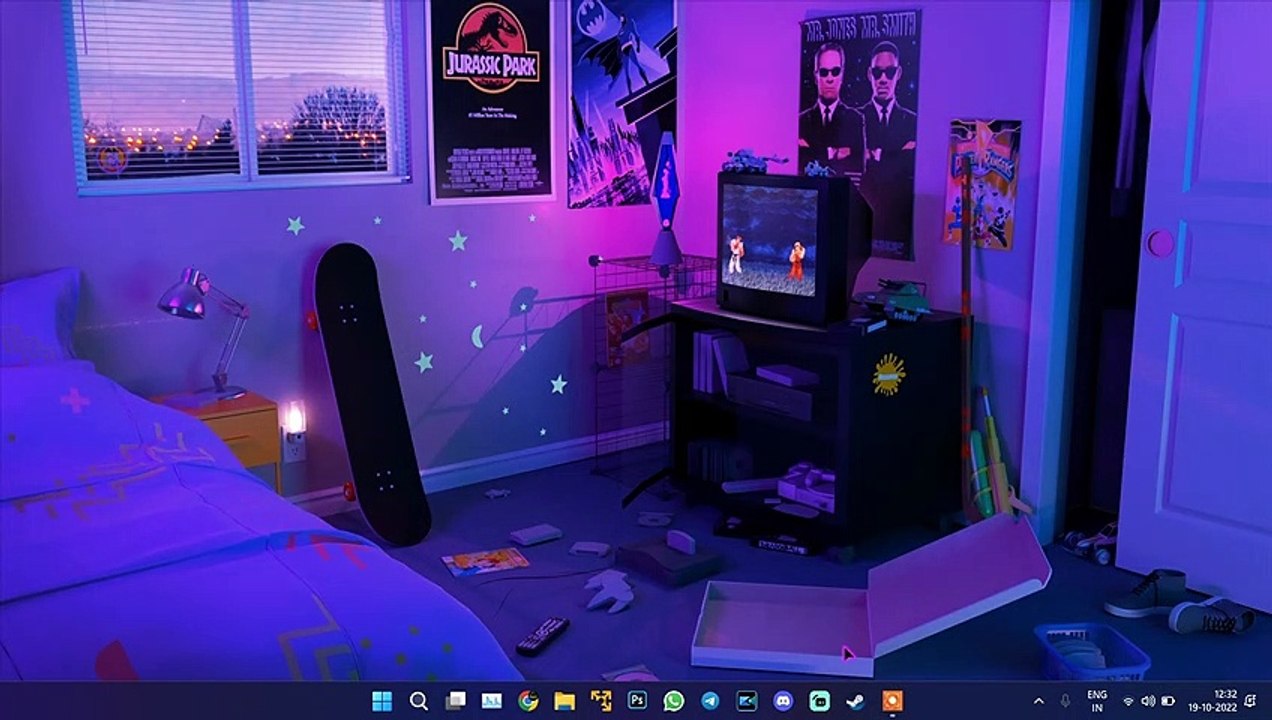Screen dimensions: 1272x720
Task: Launch Google Chrome from the taskbar
Action: click(x=528, y=701)
